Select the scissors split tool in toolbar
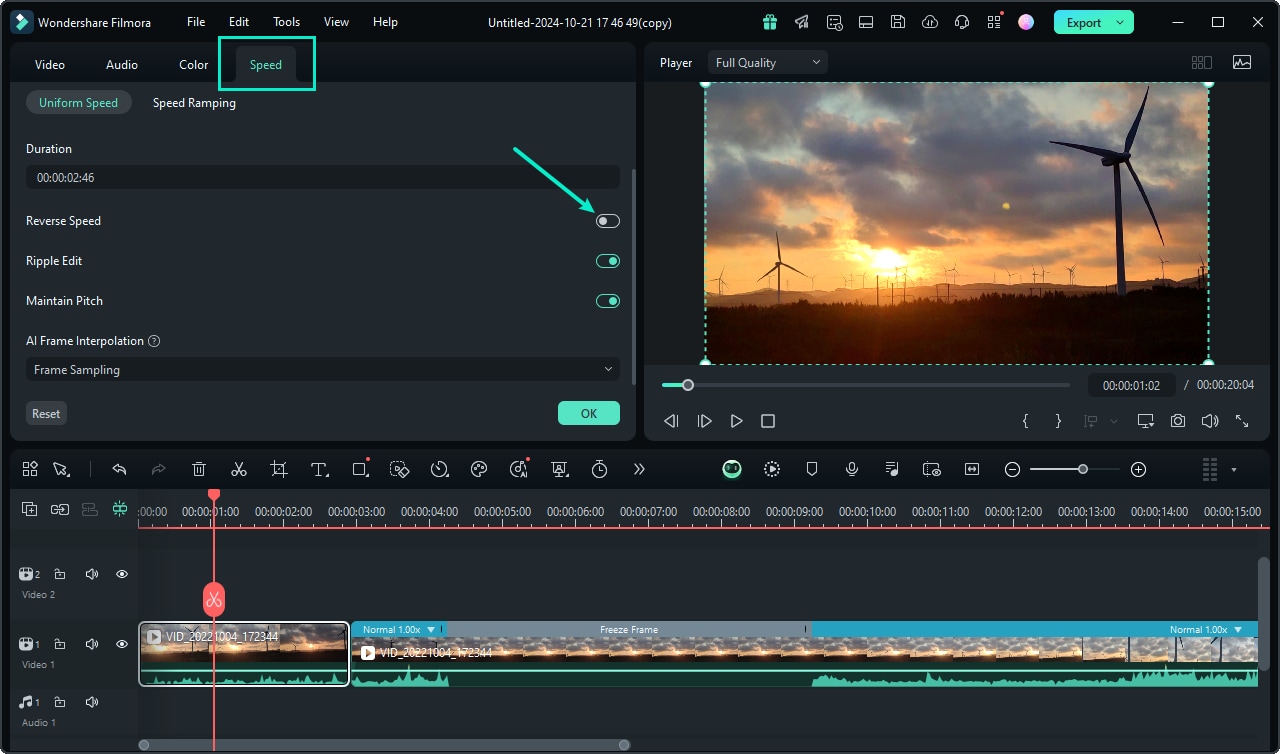The width and height of the screenshot is (1280, 754). [x=239, y=469]
